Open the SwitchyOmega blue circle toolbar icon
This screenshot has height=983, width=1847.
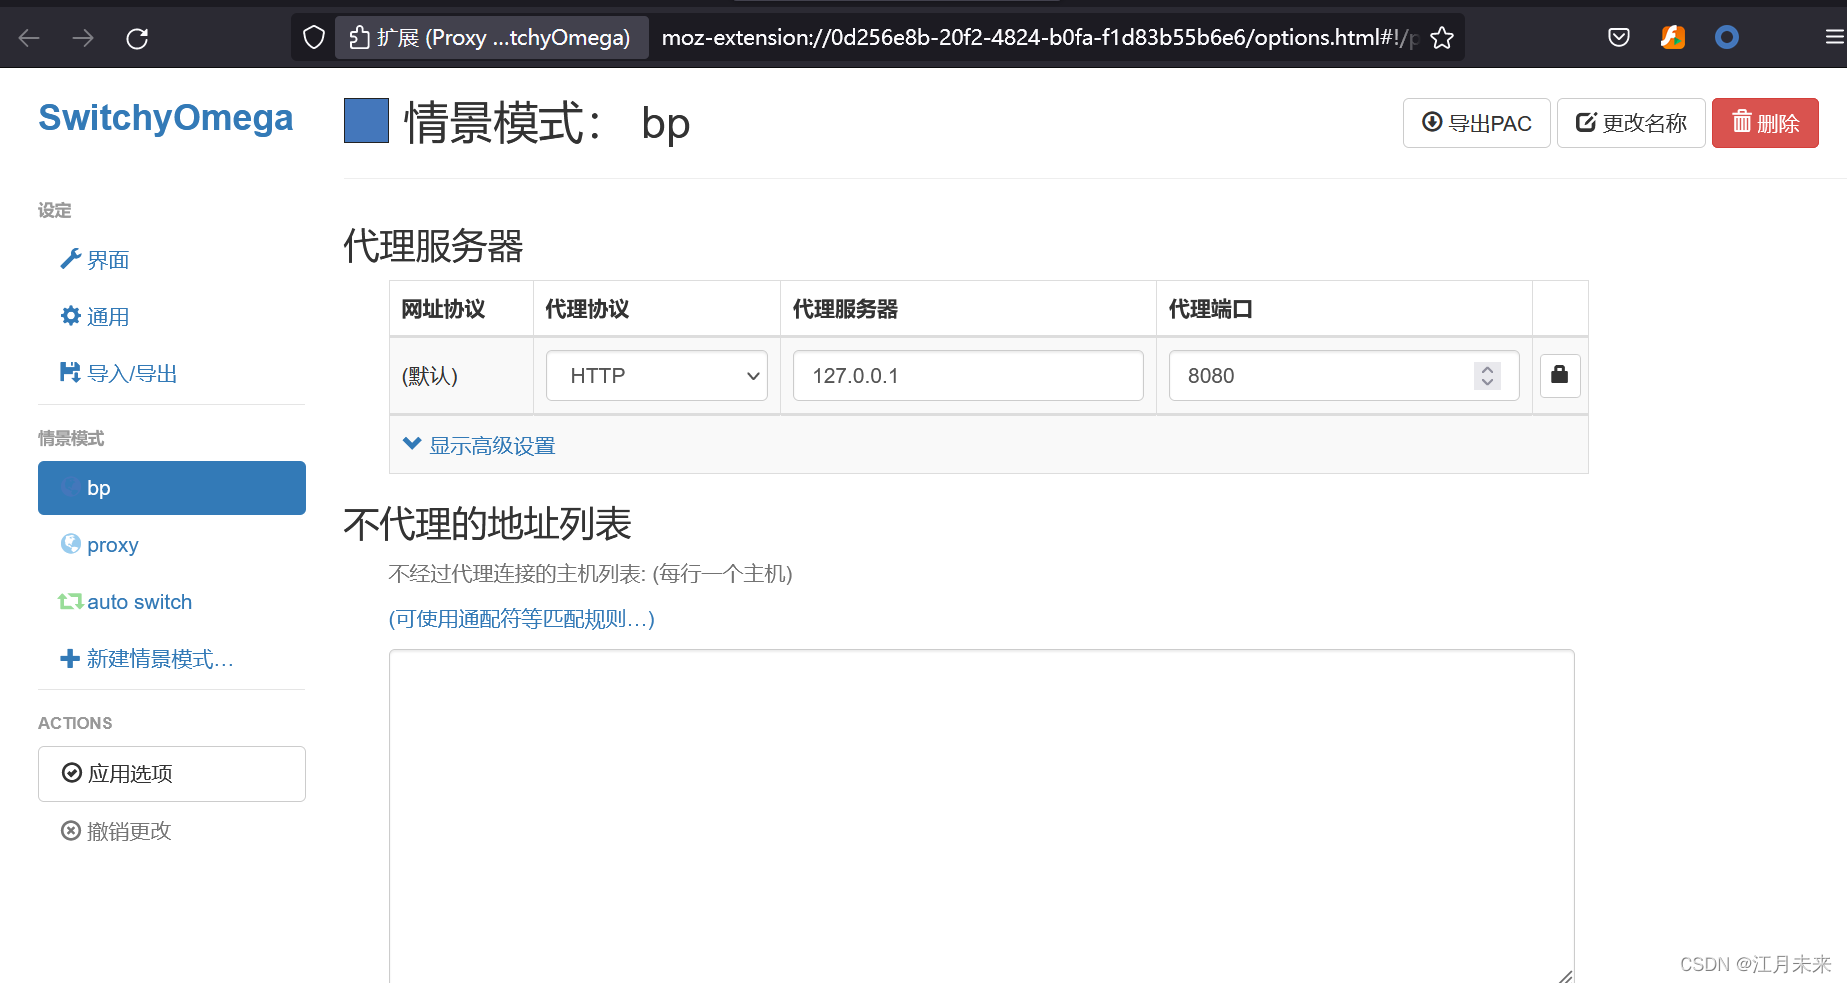click(x=1727, y=38)
